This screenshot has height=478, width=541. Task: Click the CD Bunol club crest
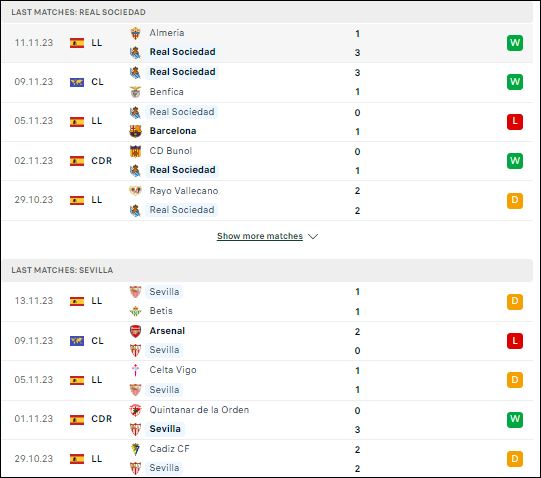point(135,151)
